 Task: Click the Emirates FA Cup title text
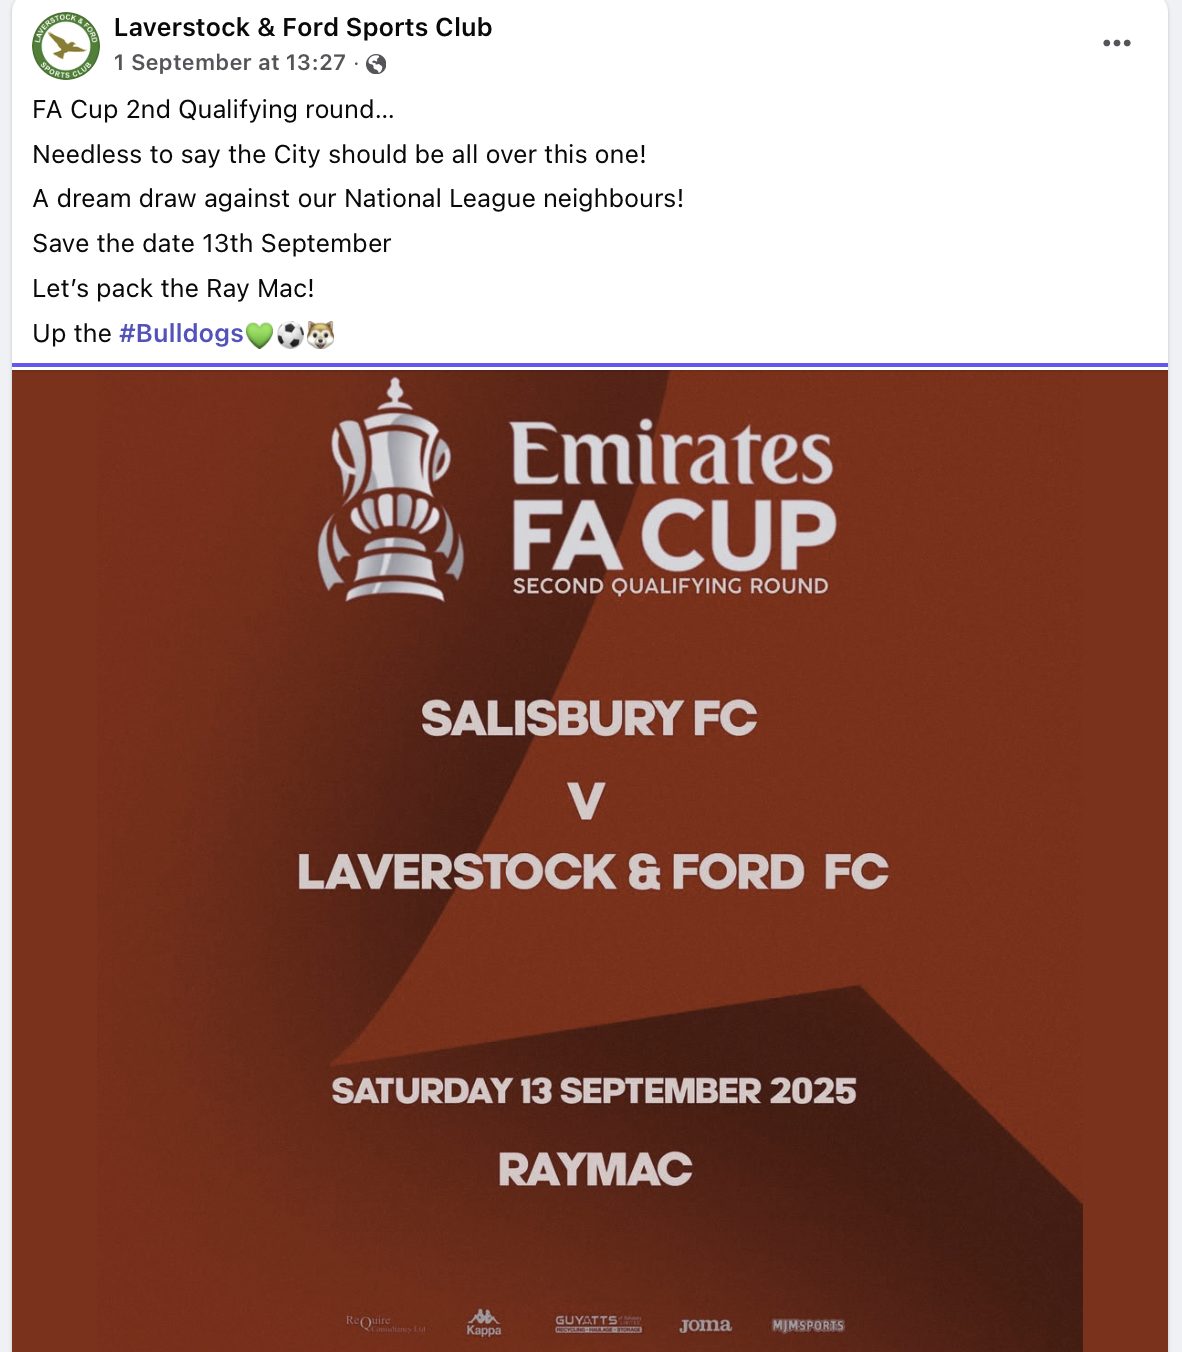[x=672, y=495]
